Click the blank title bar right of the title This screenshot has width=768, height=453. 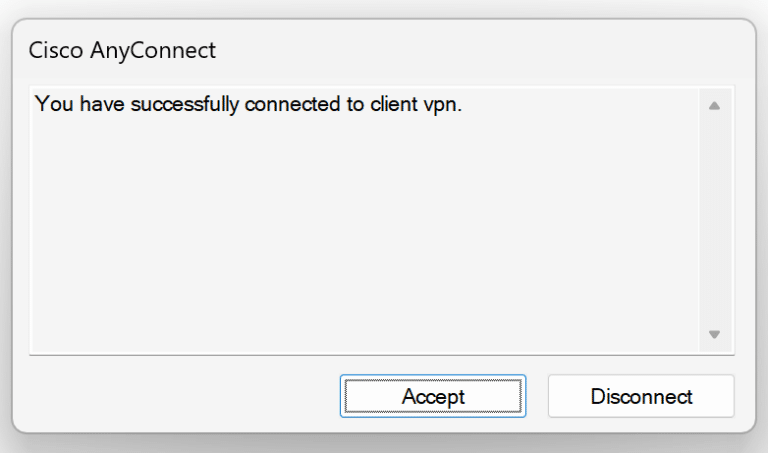(480, 49)
